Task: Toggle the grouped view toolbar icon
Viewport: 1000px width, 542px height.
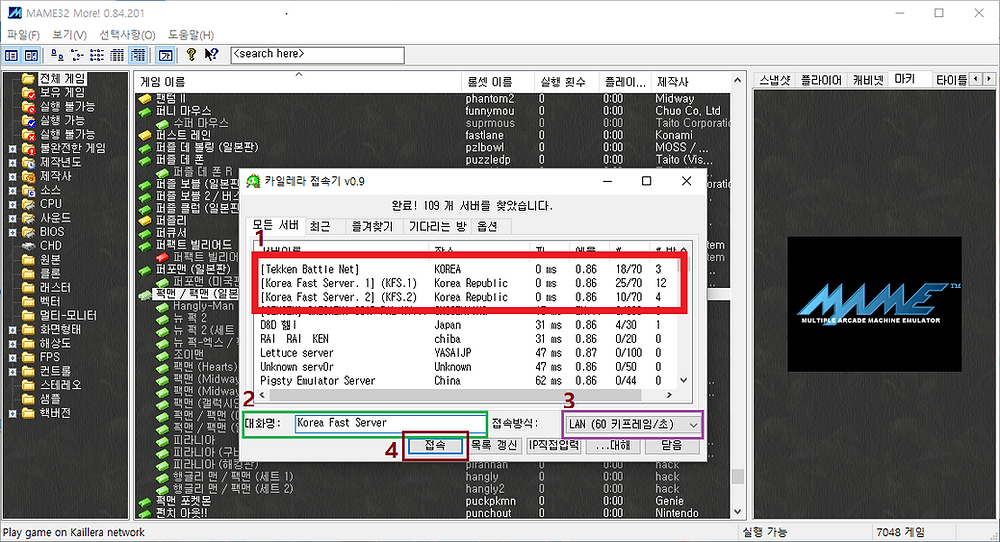Action: [x=138, y=55]
